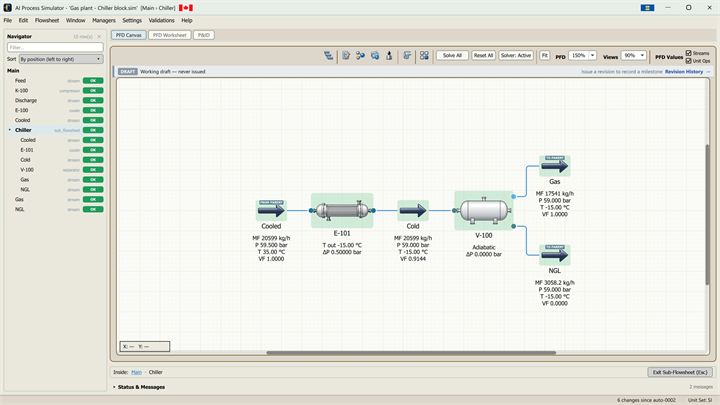Click the vertical canvas scrollbar
Viewport: 720px width, 405px height.
coord(708,215)
